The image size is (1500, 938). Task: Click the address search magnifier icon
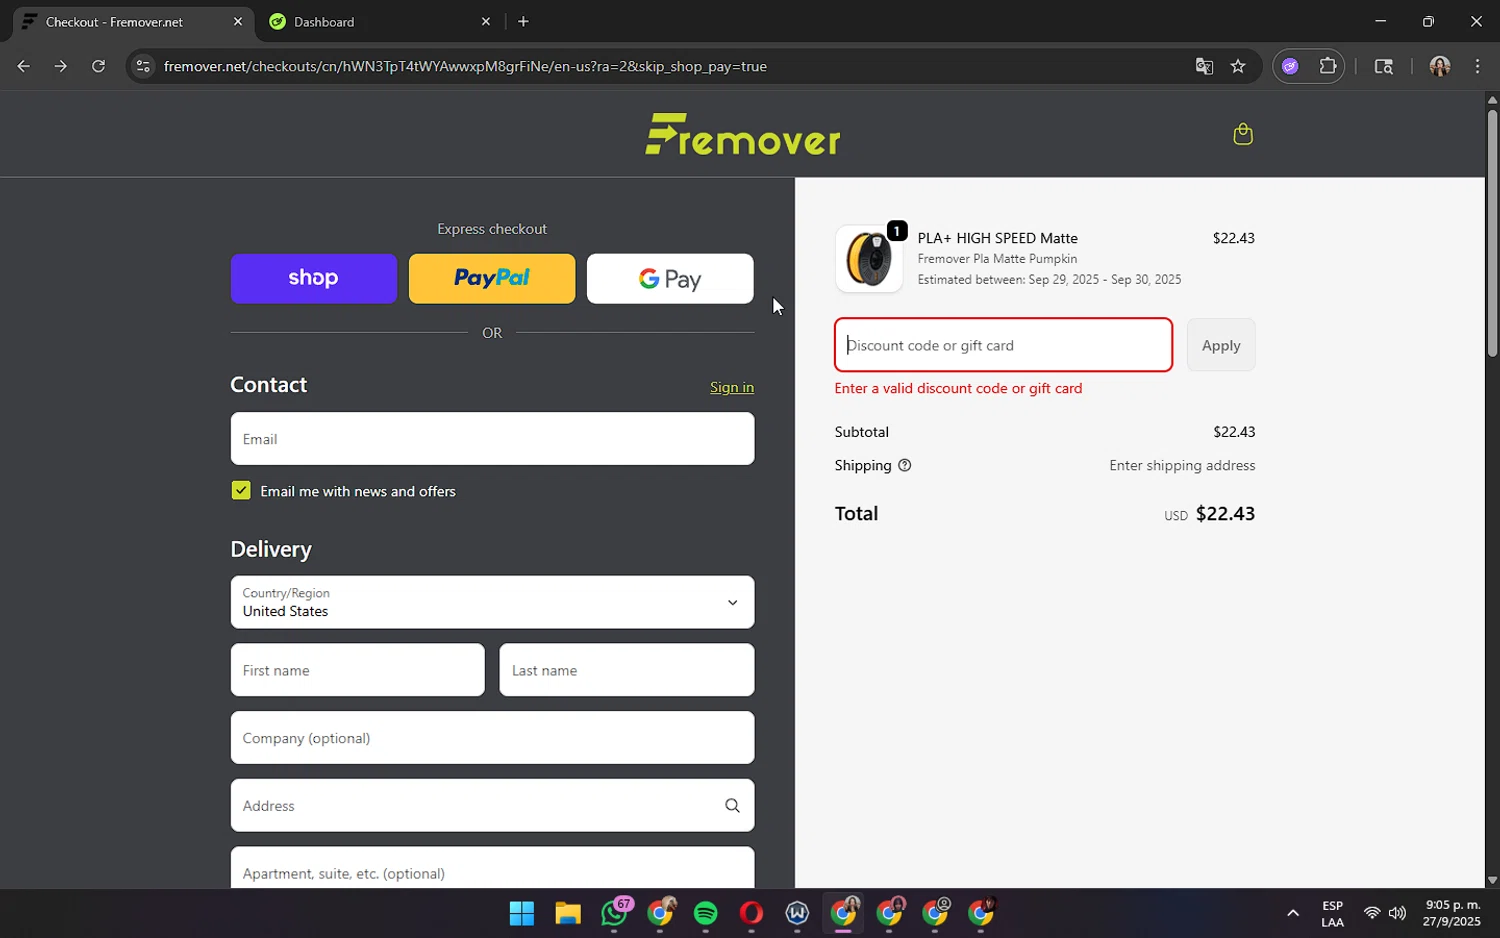(732, 806)
